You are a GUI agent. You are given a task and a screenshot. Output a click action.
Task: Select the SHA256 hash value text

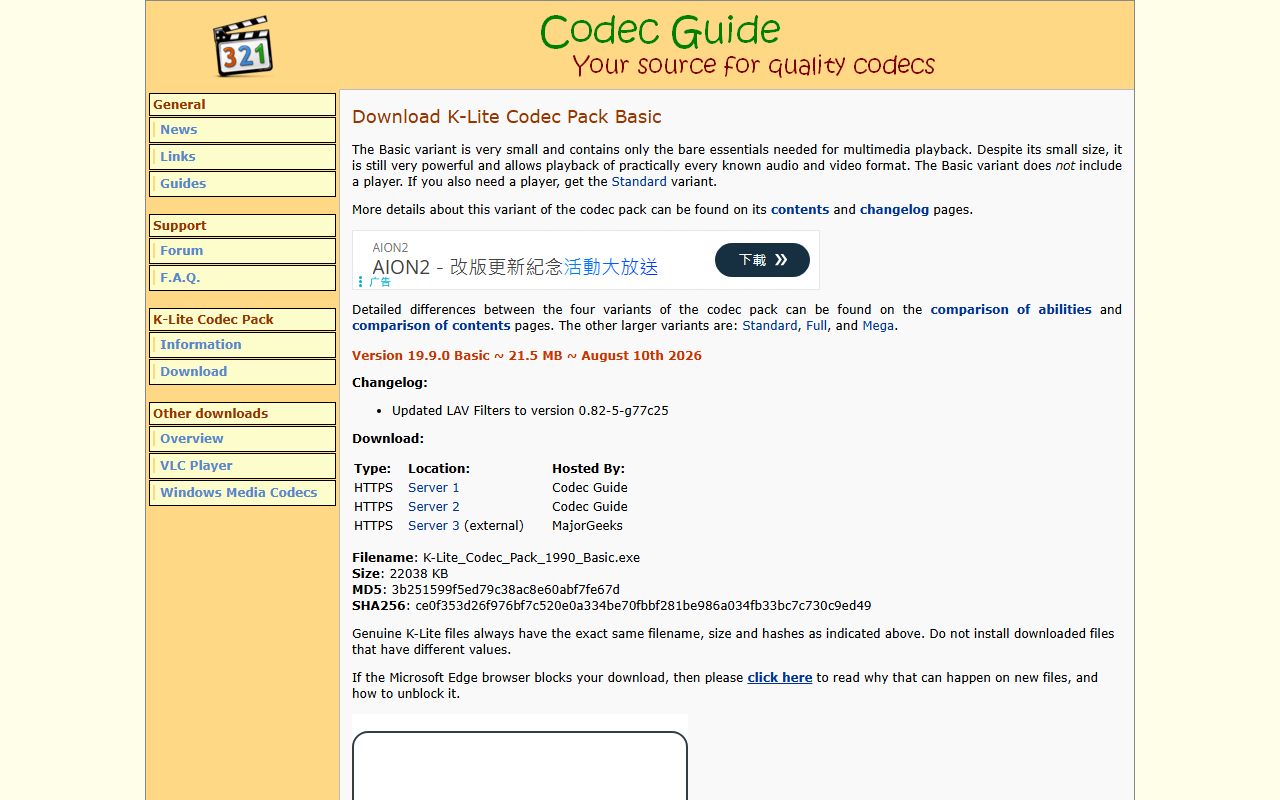click(x=643, y=606)
